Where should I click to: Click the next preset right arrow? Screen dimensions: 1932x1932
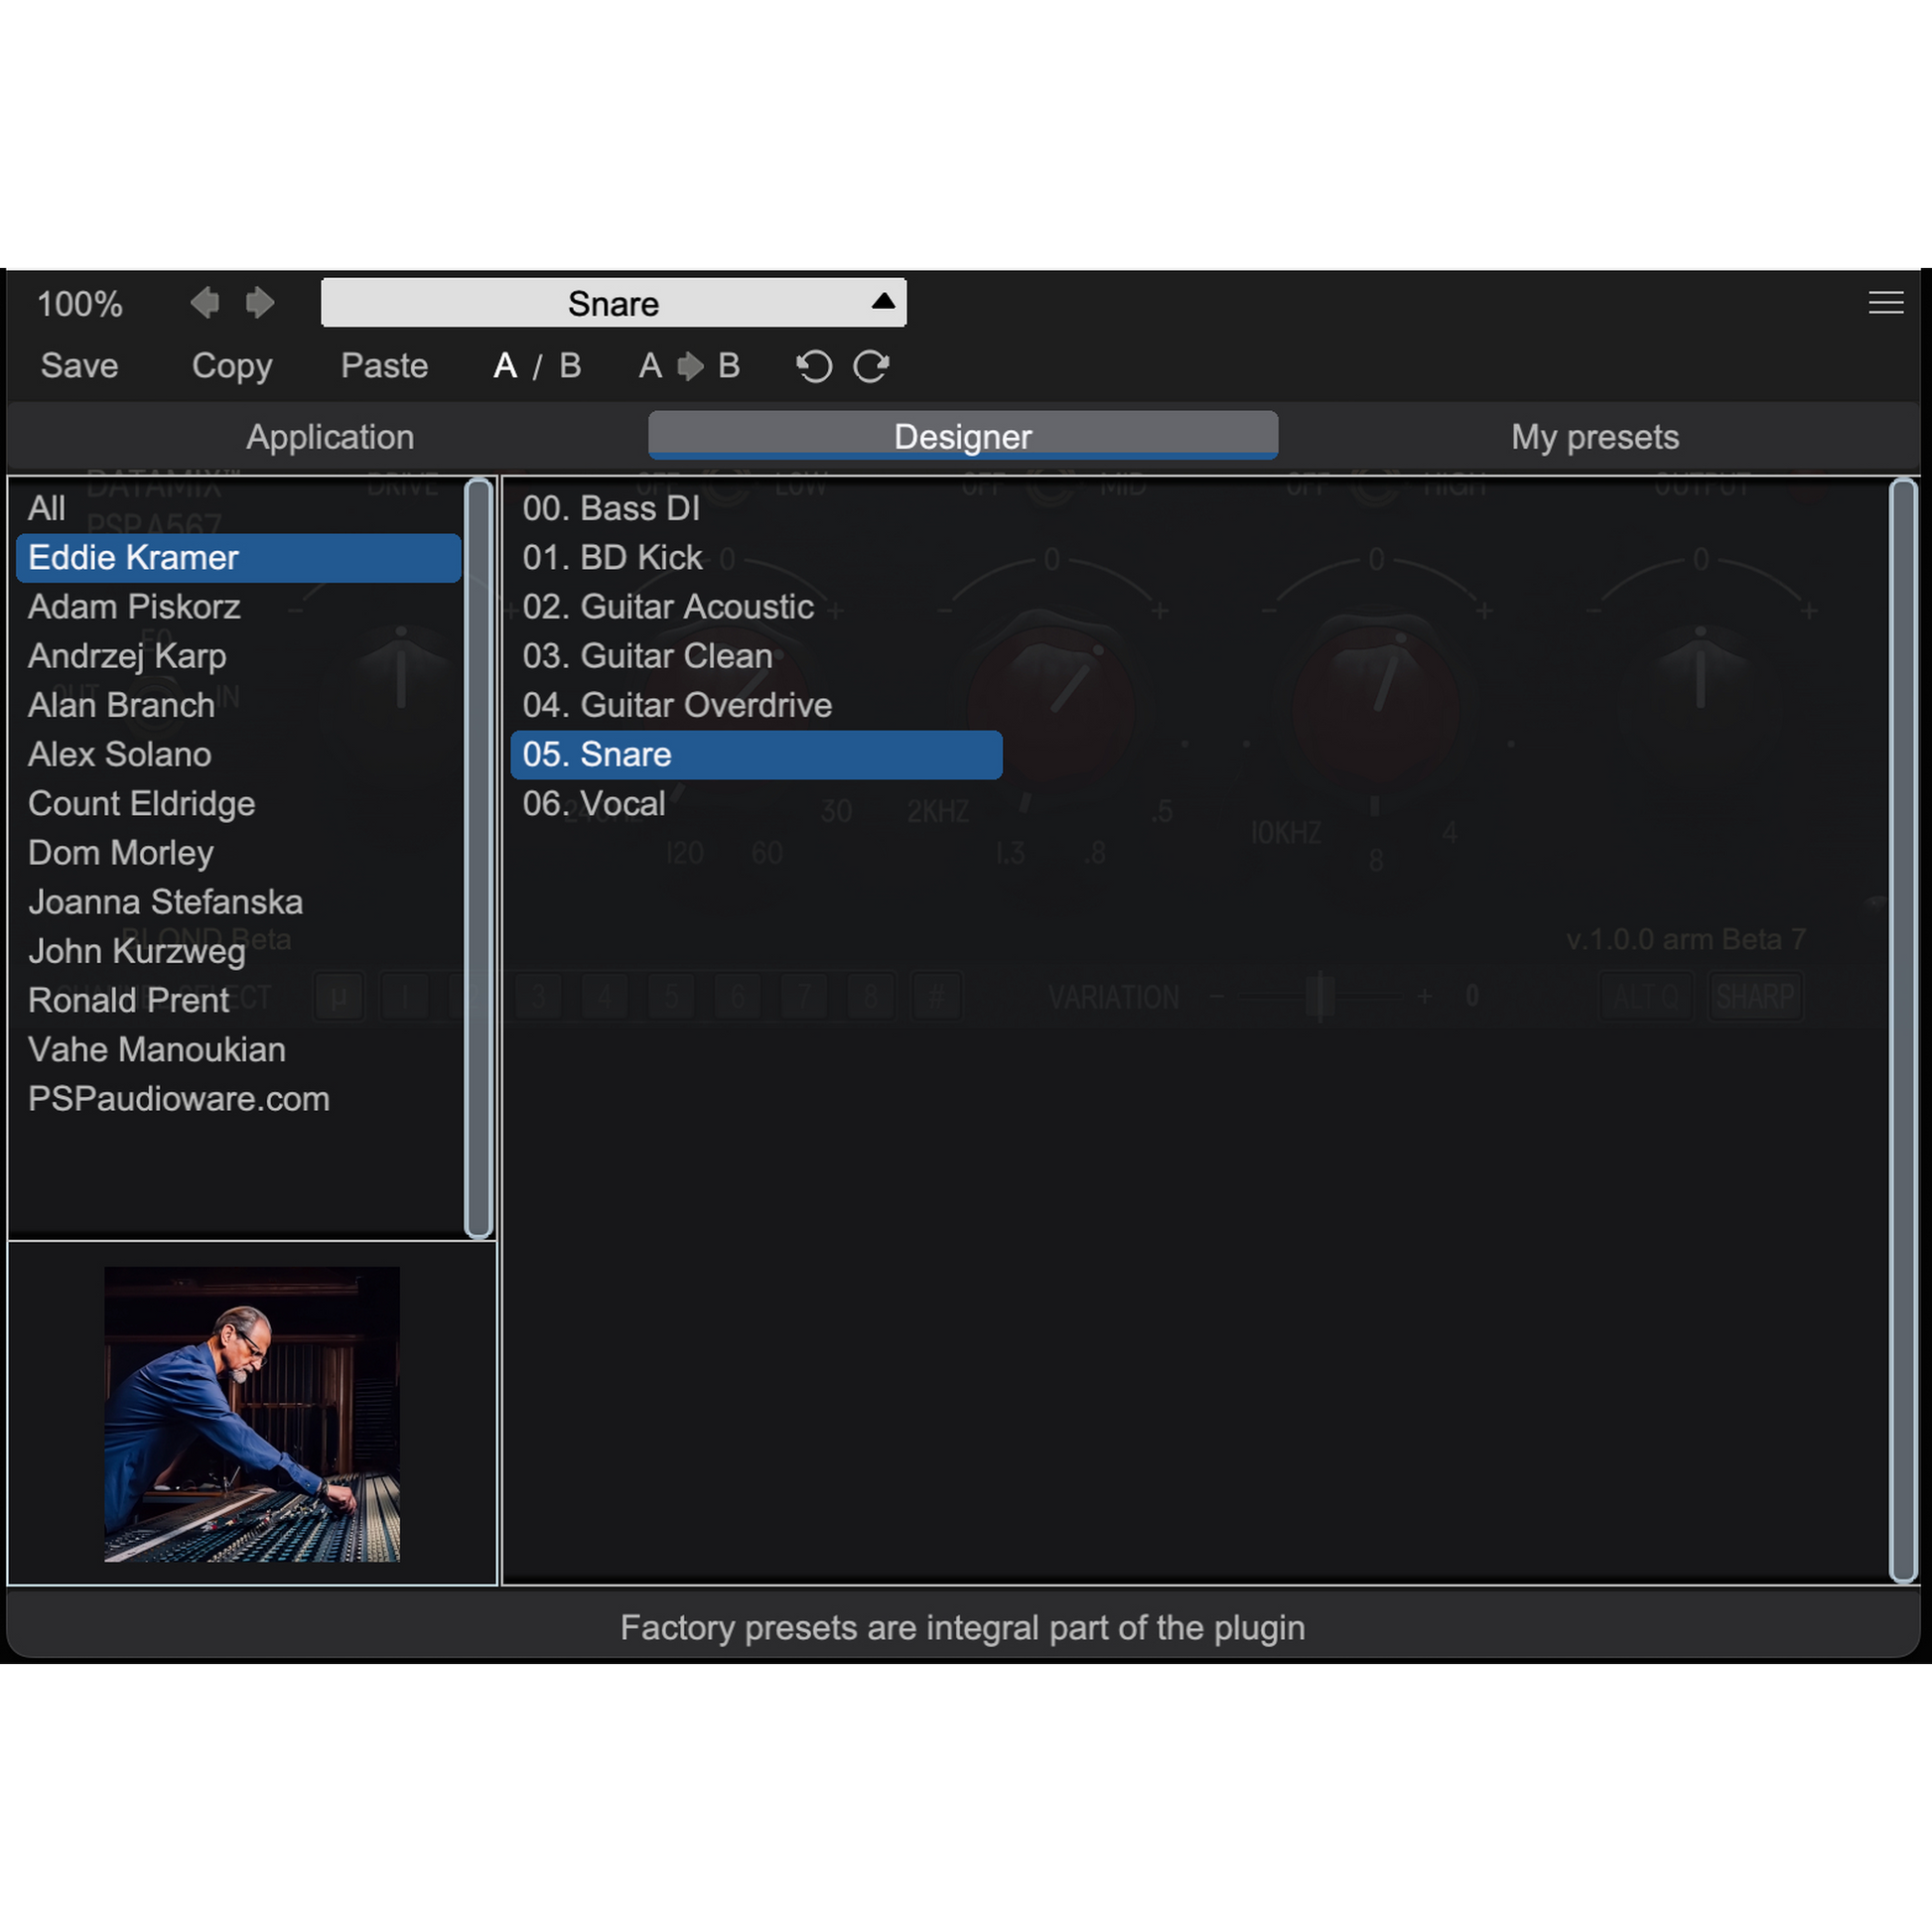pos(260,302)
